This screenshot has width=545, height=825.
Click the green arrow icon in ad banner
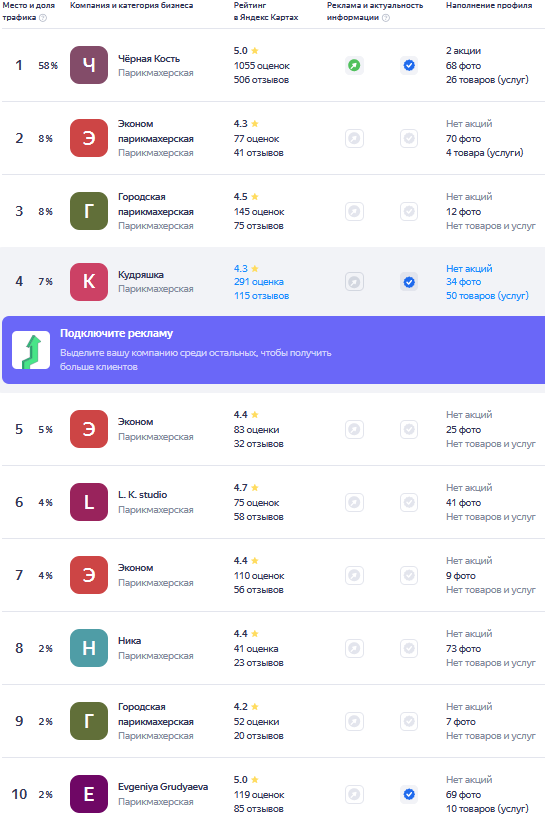click(x=31, y=350)
